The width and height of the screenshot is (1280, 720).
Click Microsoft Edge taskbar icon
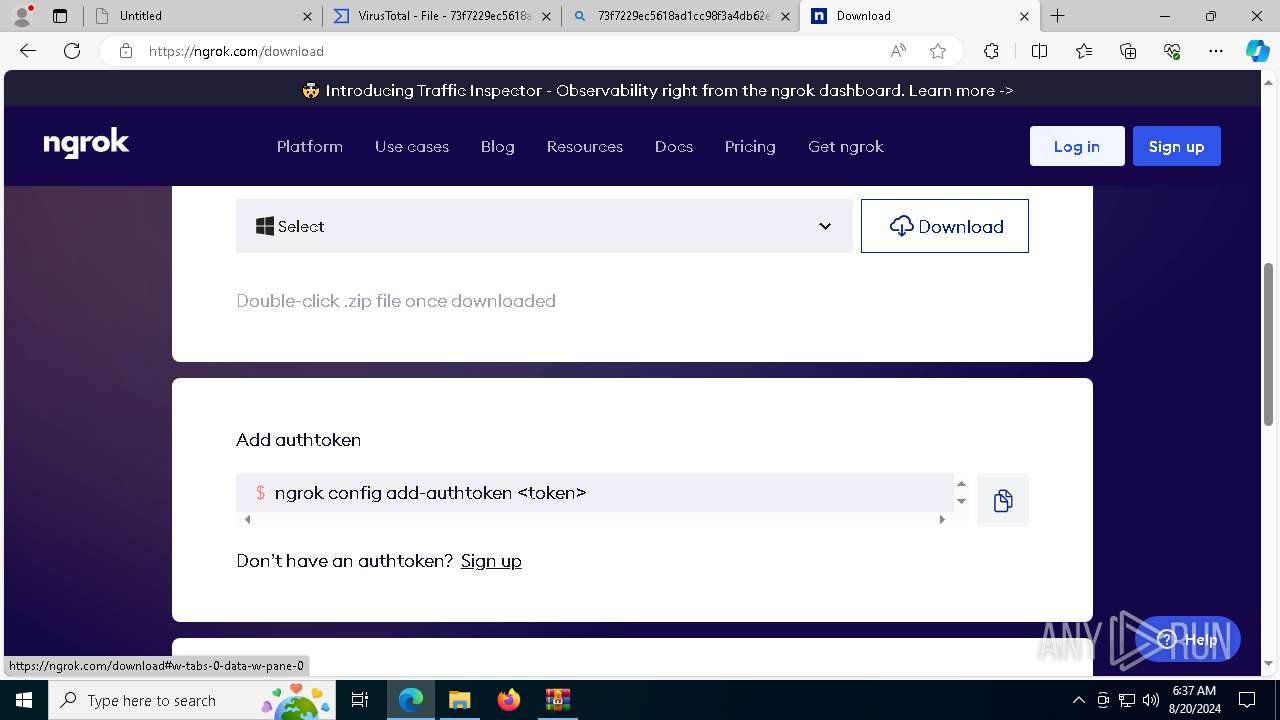[x=411, y=700]
